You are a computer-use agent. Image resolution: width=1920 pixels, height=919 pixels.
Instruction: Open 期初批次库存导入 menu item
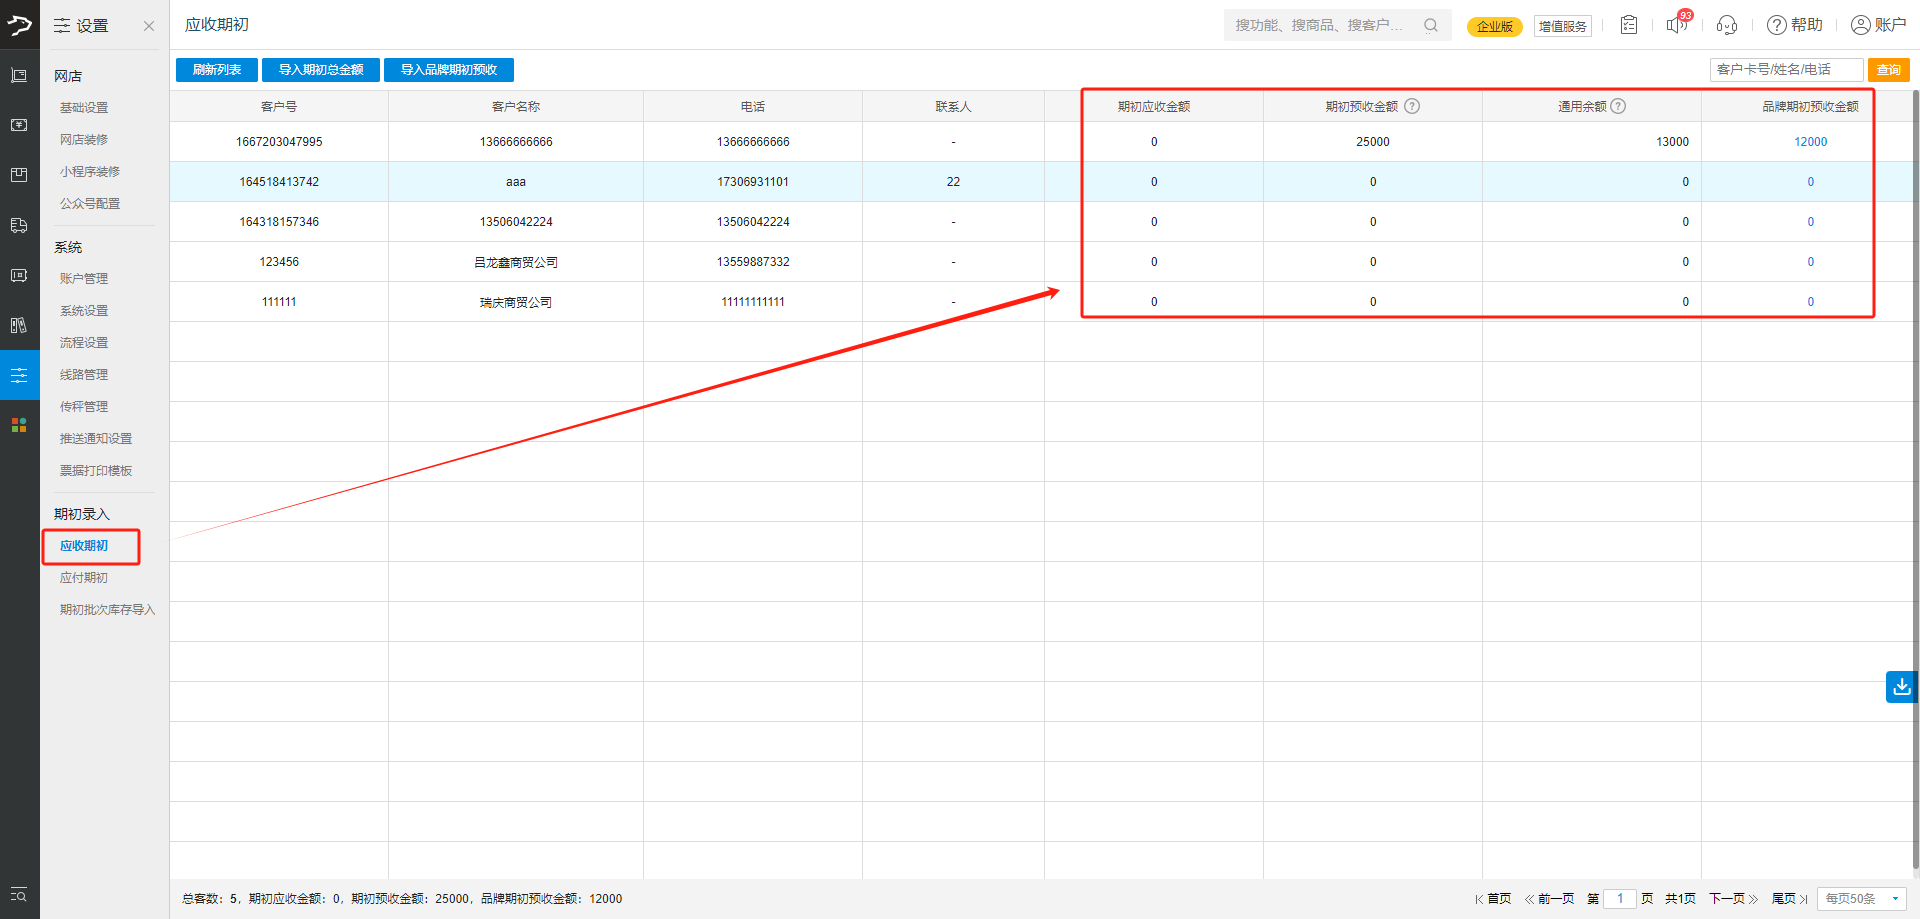tap(107, 610)
